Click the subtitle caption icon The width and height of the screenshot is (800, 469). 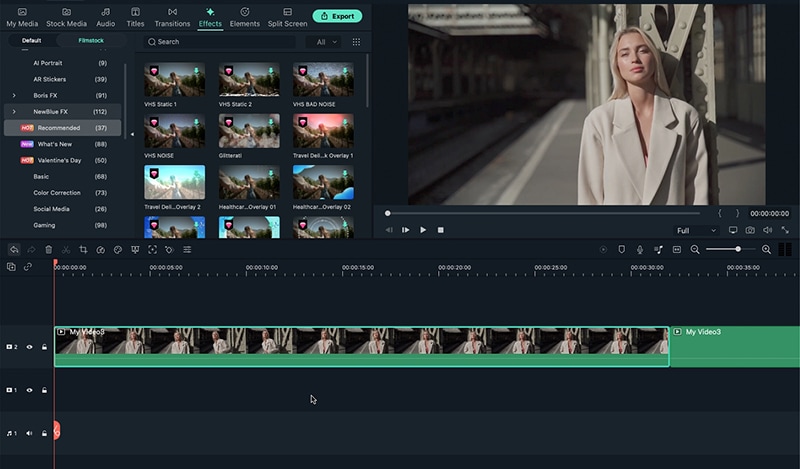point(677,249)
